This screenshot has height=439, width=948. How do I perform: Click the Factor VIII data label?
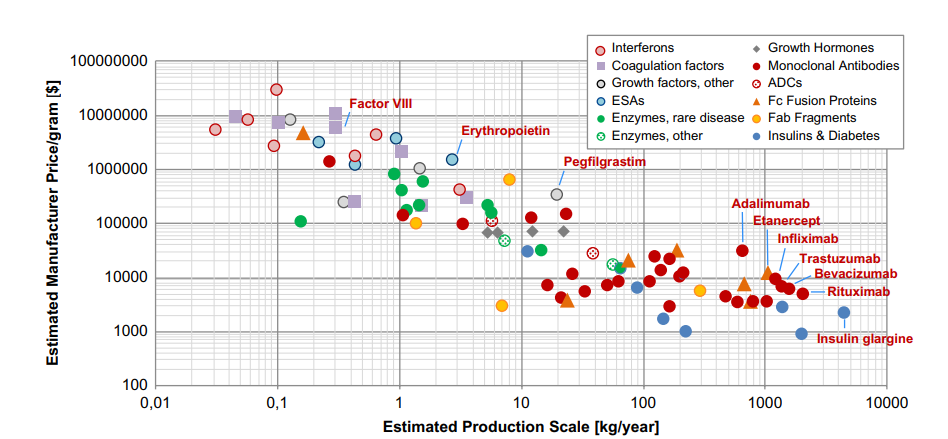pyautogui.click(x=381, y=103)
